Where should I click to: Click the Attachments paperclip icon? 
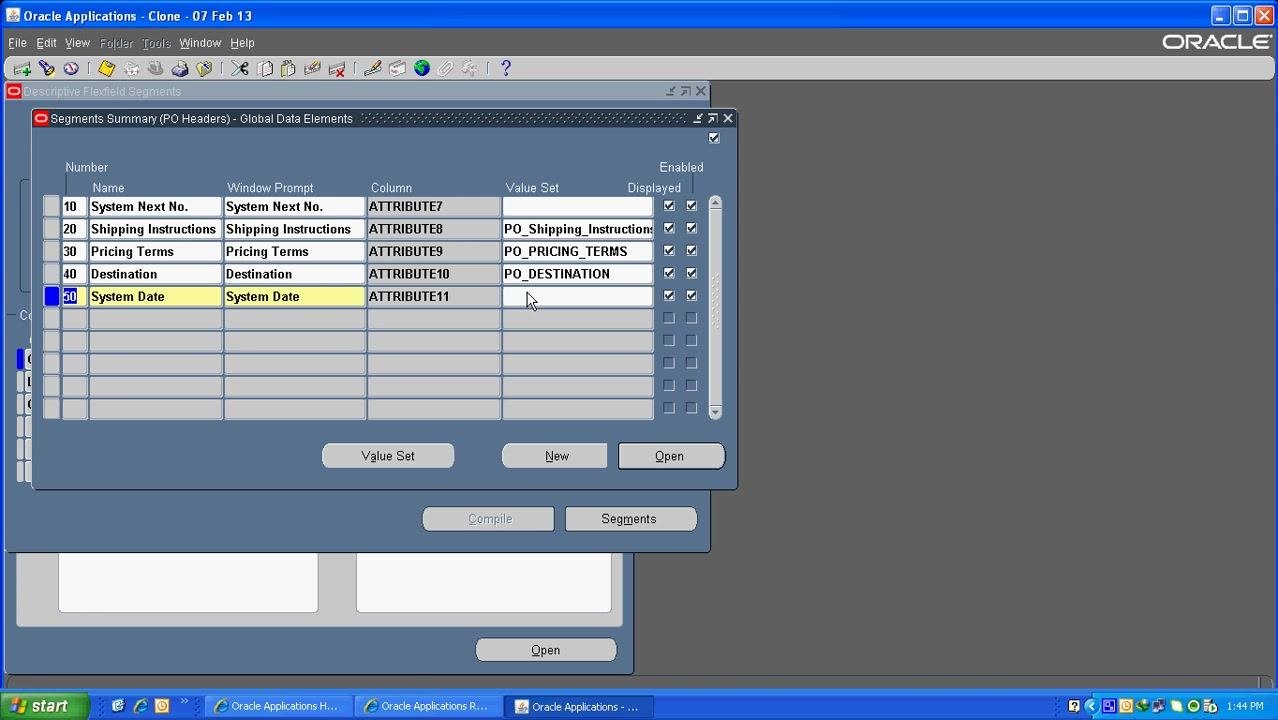(x=446, y=69)
